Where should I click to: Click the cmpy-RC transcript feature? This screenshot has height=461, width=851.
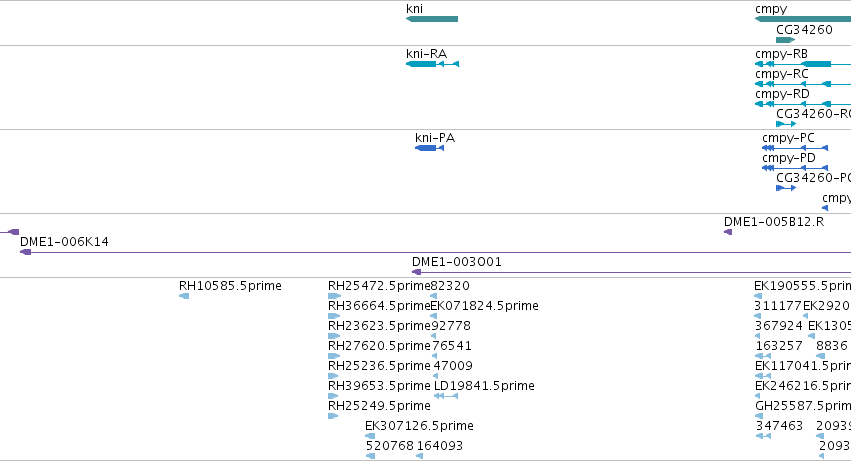click(803, 84)
